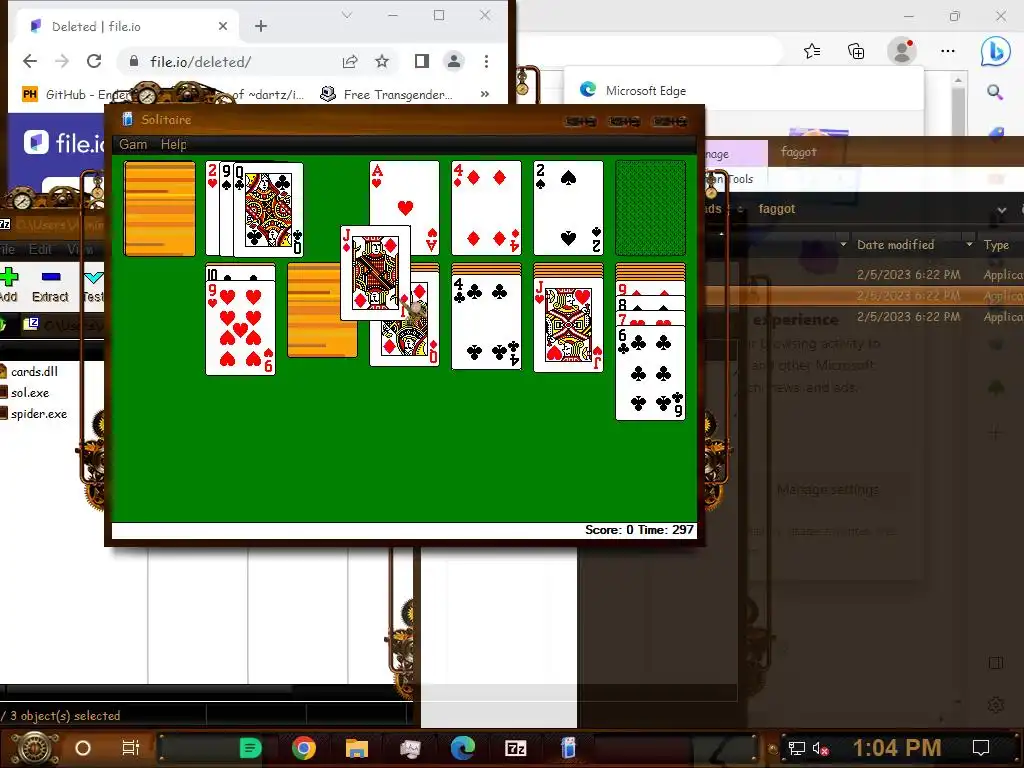
Task: Open the Start menu gear button
Action: click(x=35, y=748)
